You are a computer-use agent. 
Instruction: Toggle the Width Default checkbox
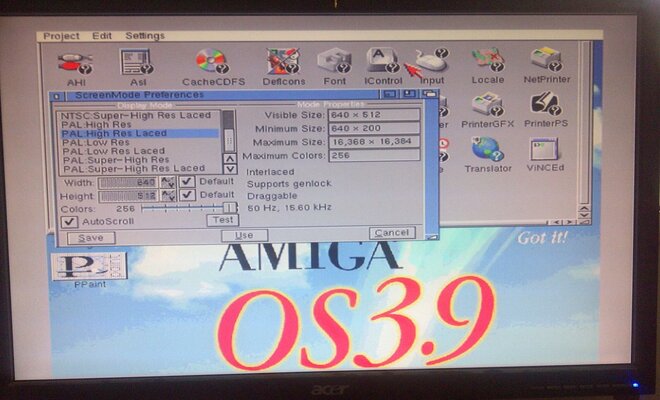pos(187,181)
